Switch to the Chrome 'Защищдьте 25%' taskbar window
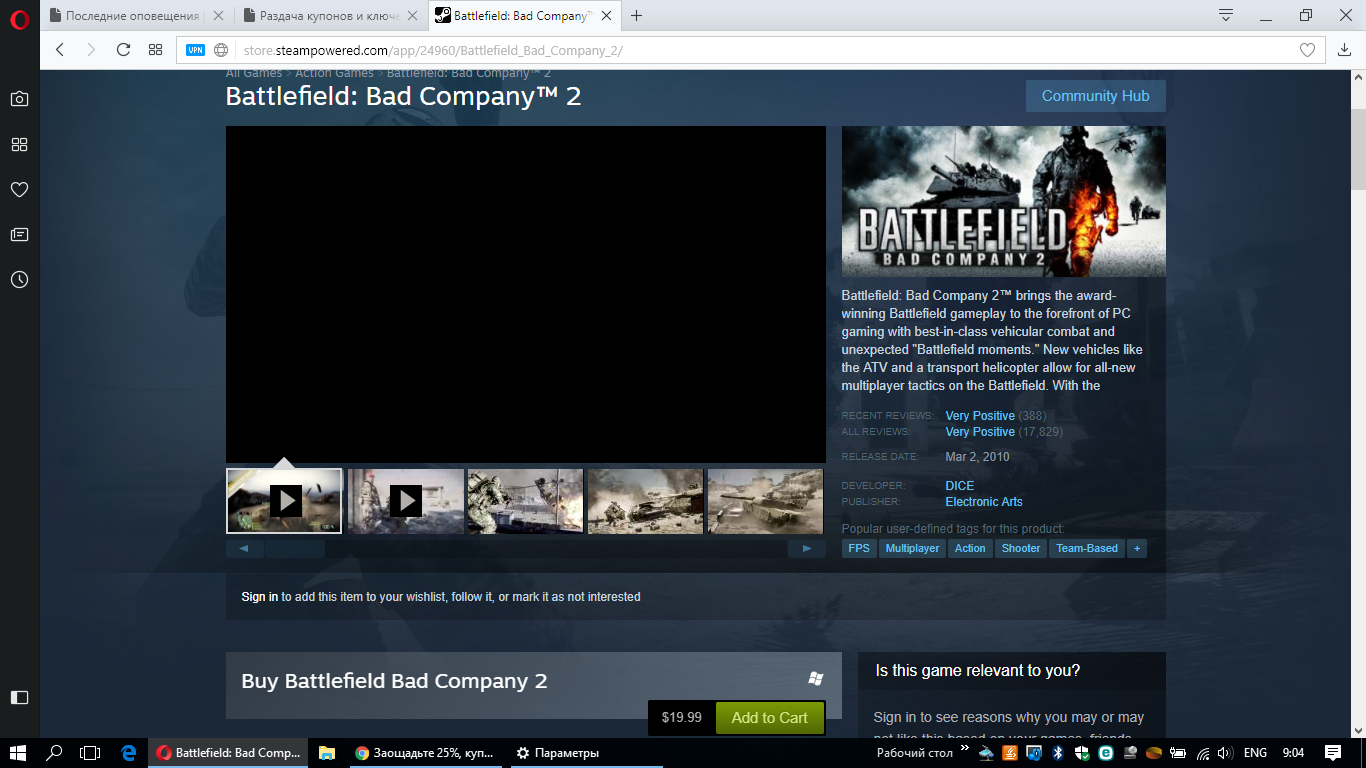1366x768 pixels. tap(425, 753)
